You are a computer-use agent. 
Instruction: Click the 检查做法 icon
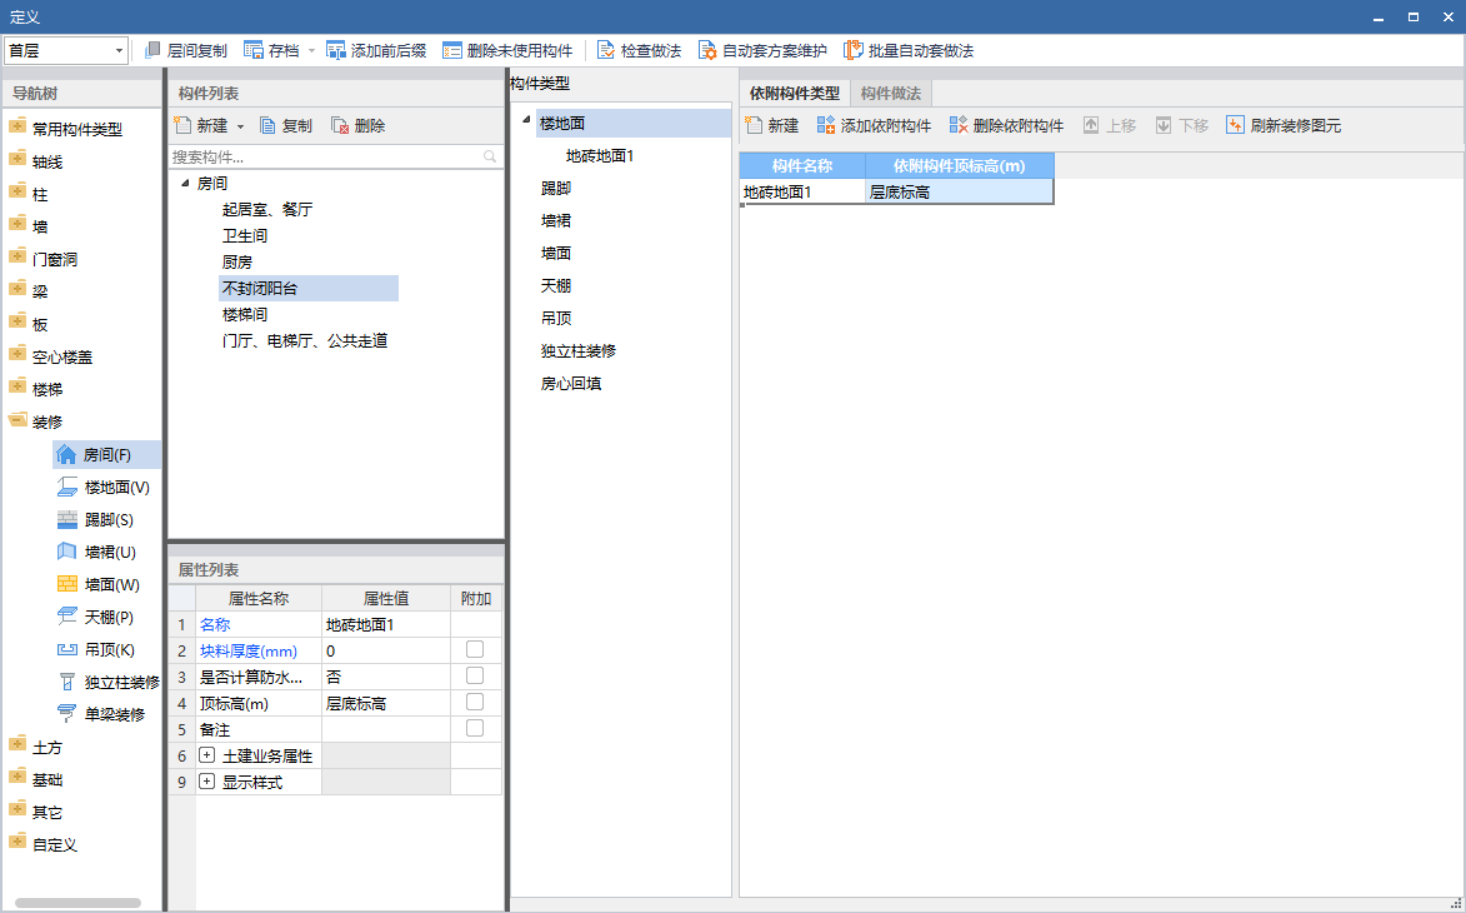pyautogui.click(x=606, y=50)
